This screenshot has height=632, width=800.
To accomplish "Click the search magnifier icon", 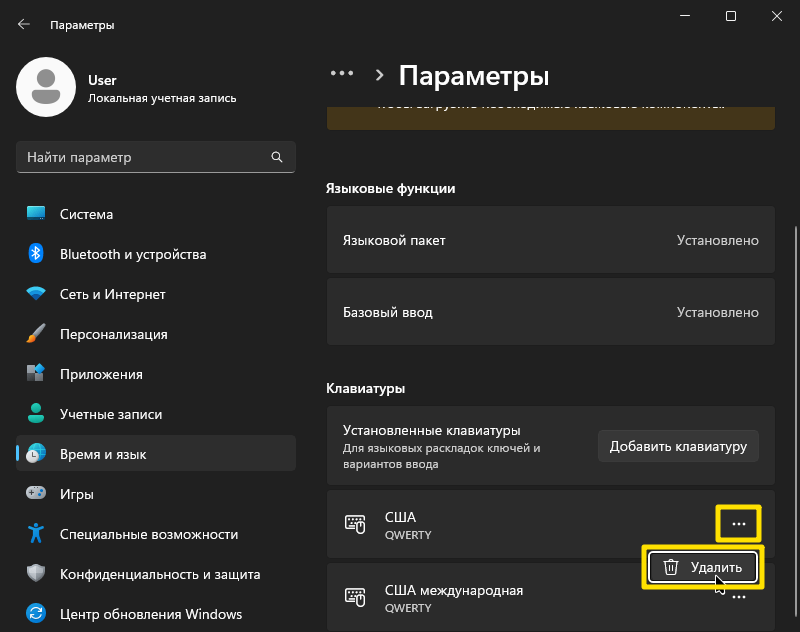I will point(277,158).
